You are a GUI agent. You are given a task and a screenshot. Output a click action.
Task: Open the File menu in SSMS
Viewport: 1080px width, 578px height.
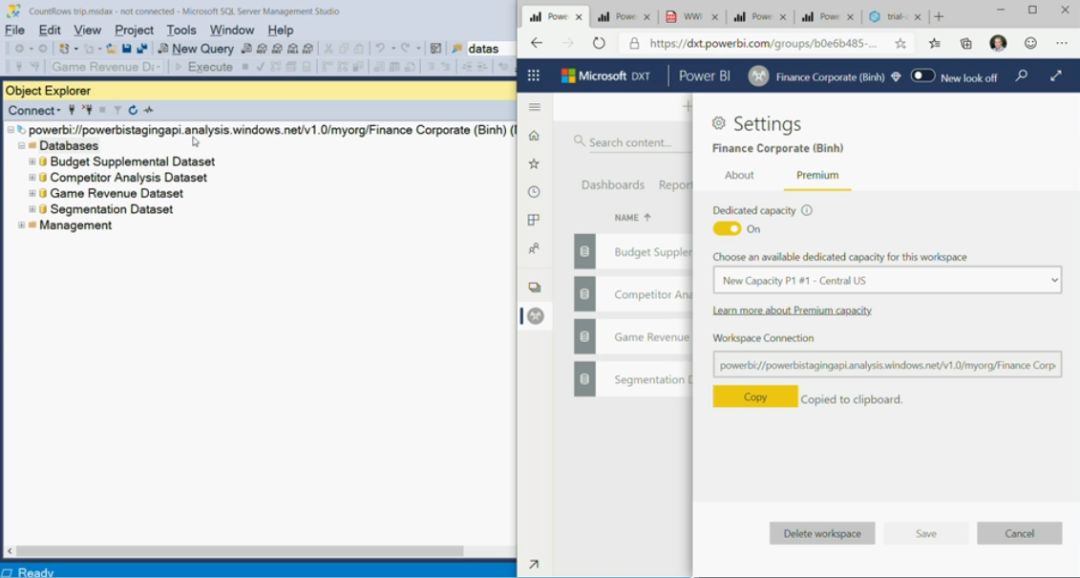[14, 30]
